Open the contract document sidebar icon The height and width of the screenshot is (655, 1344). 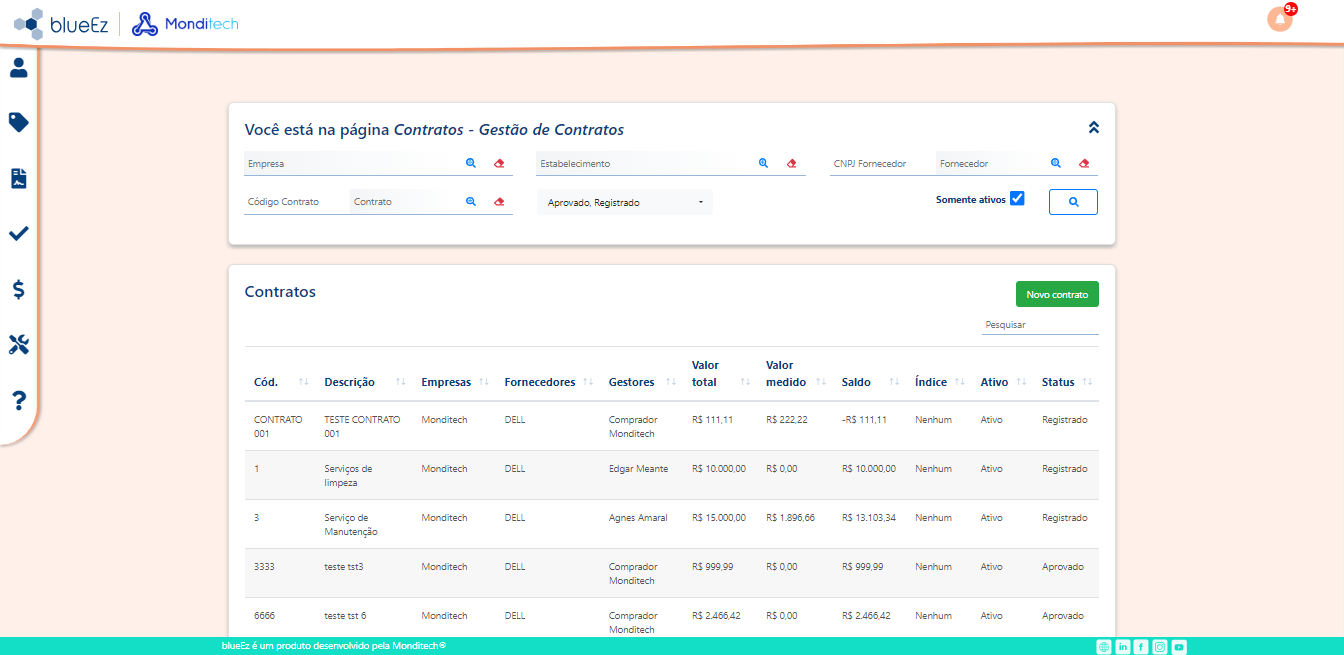pyautogui.click(x=18, y=178)
